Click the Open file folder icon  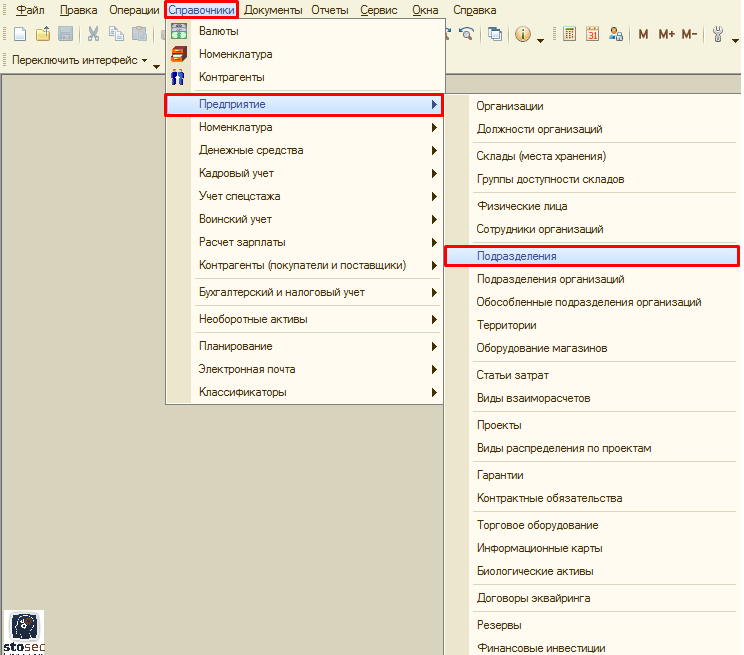click(43, 34)
